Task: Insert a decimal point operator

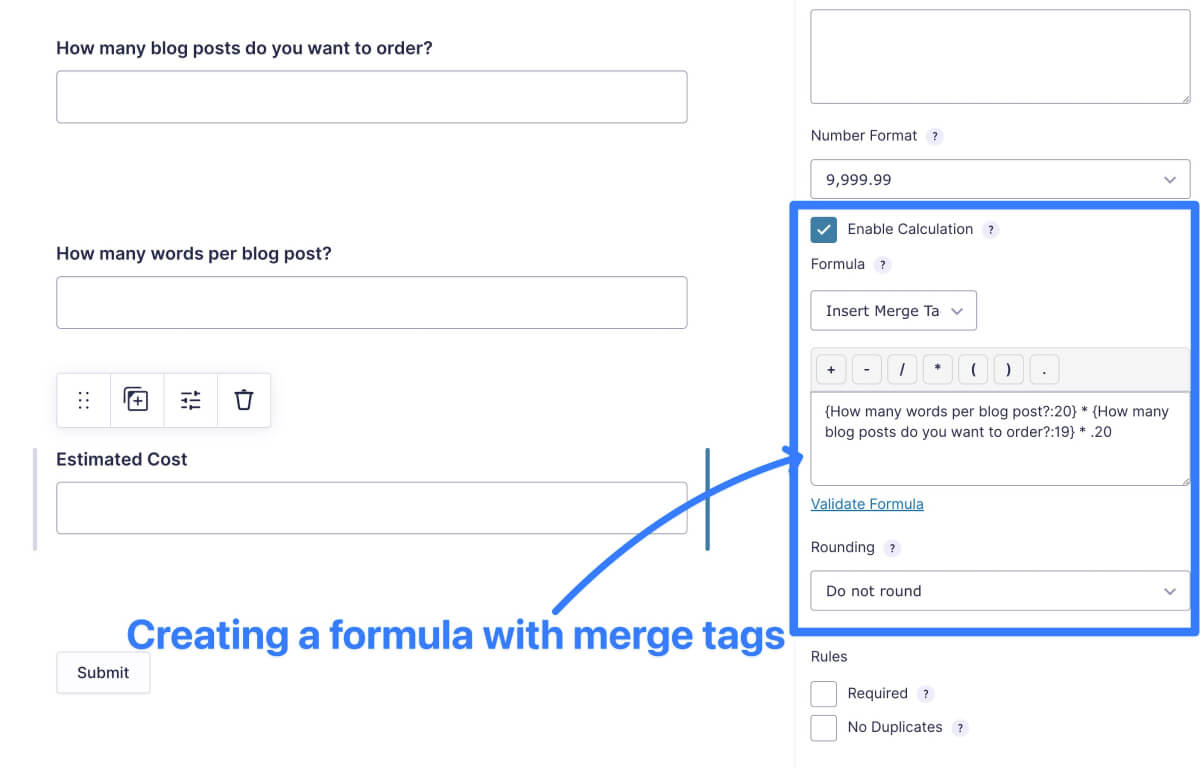Action: click(x=1044, y=370)
